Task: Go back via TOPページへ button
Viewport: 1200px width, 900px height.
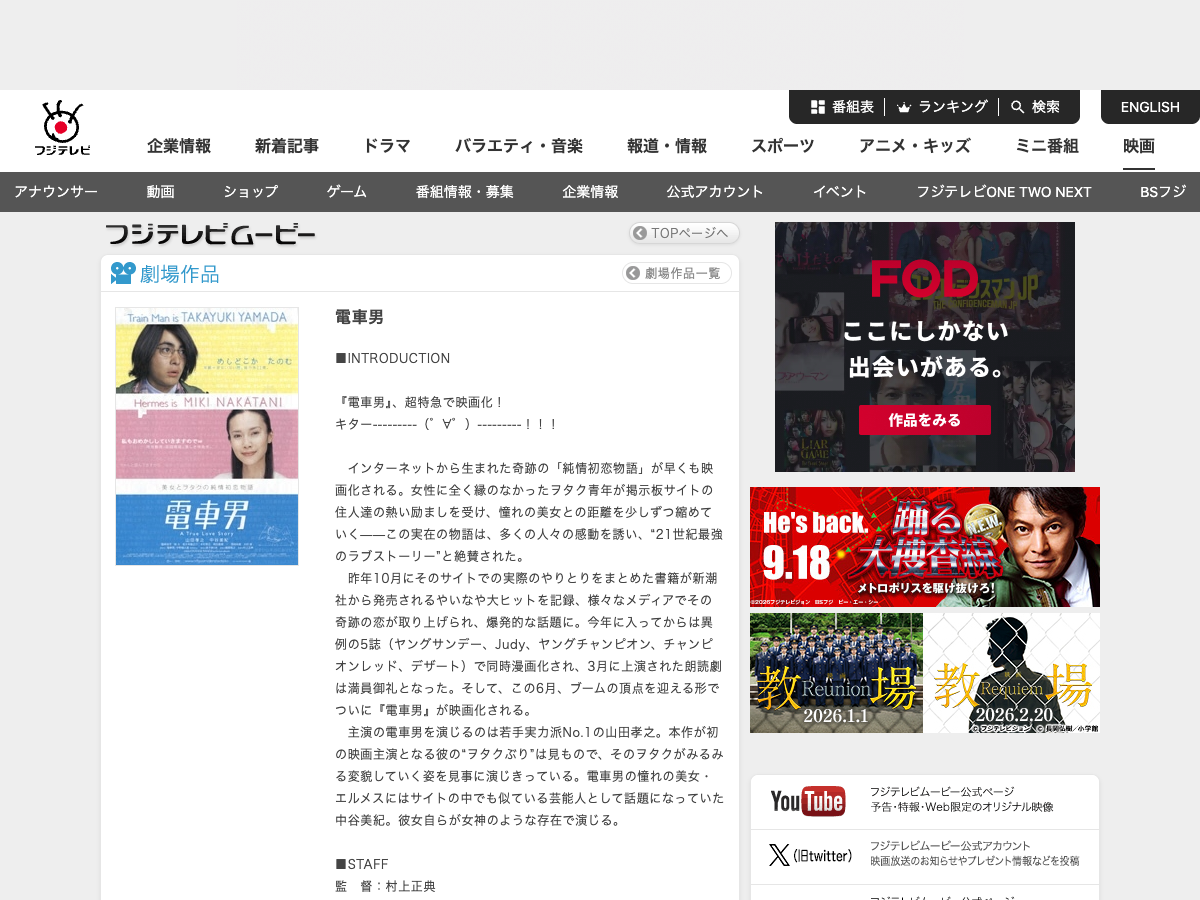Action: click(684, 233)
